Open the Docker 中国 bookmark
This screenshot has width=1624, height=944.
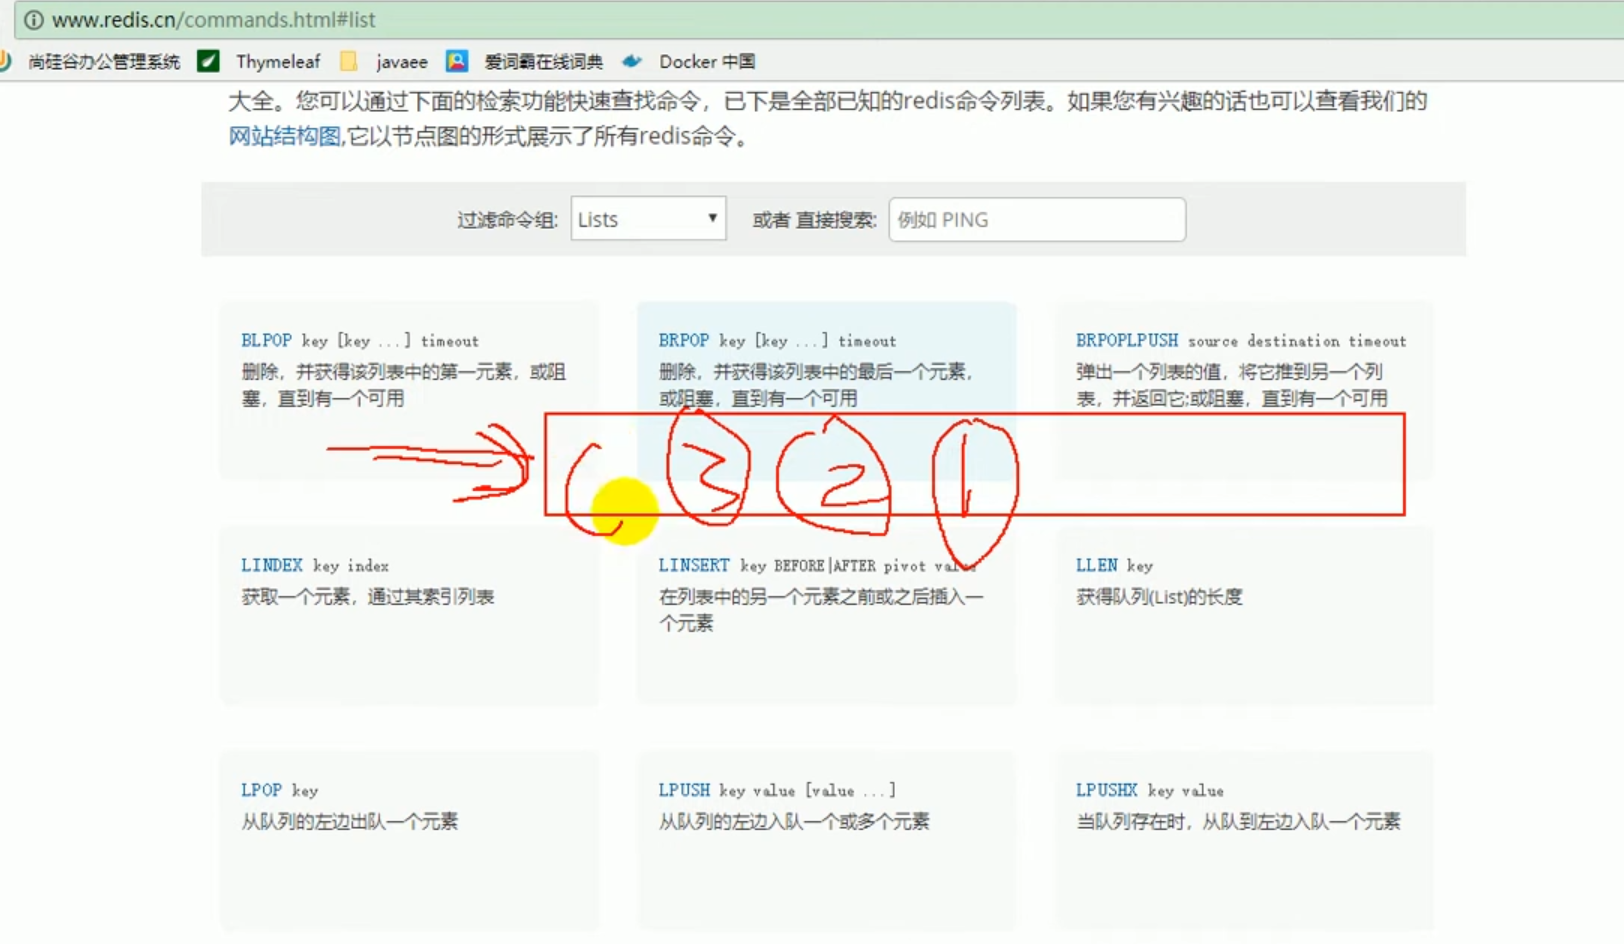point(707,61)
